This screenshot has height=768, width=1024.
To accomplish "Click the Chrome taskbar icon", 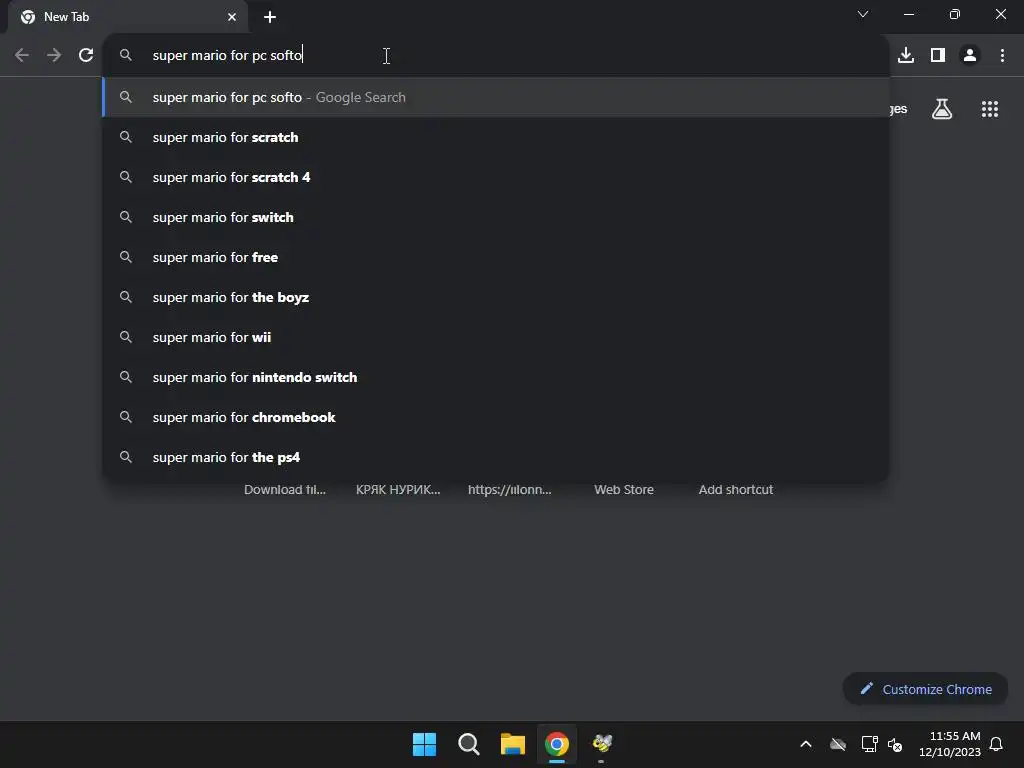I will click(x=557, y=744).
